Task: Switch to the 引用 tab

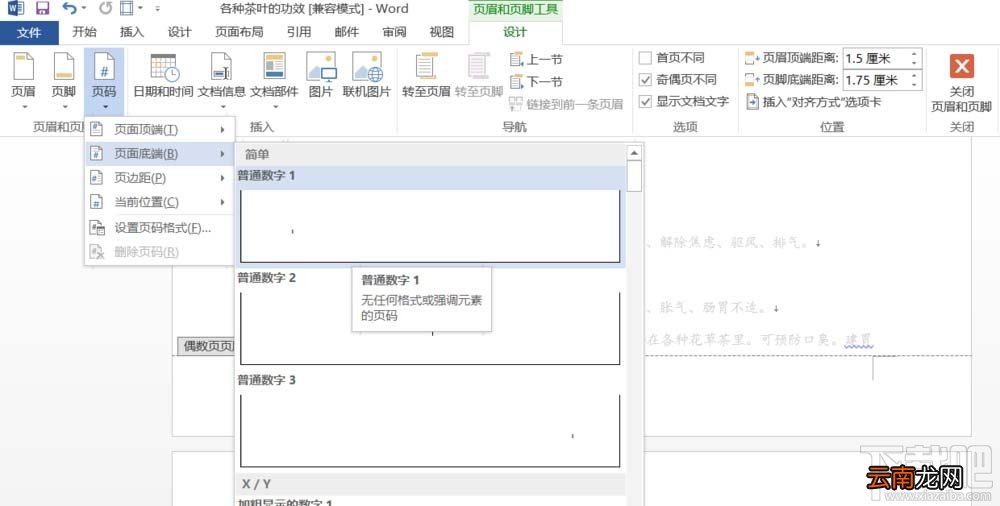Action: 298,32
